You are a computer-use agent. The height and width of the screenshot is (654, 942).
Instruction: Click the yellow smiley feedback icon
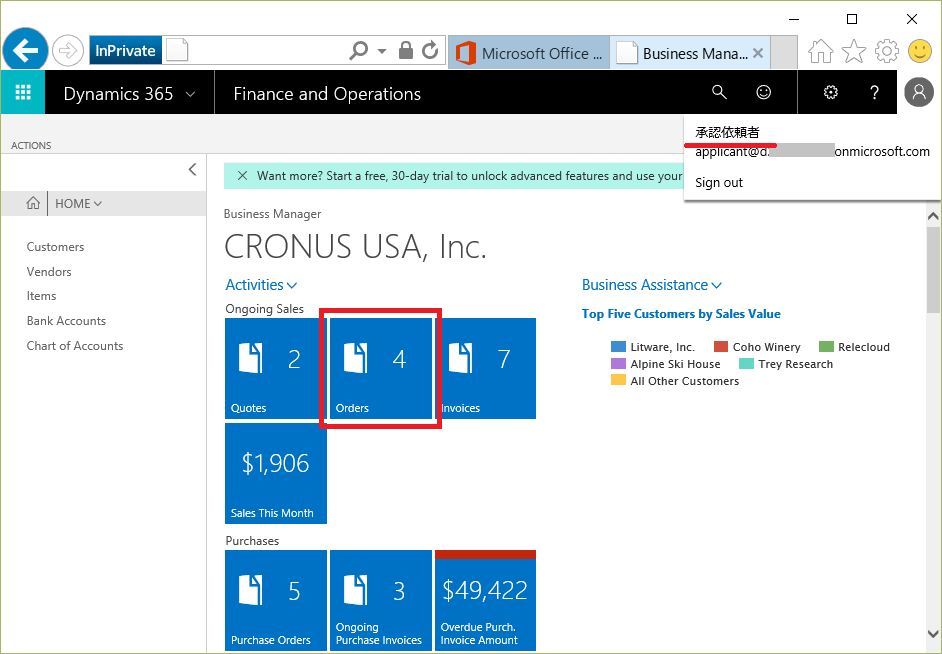pyautogui.click(x=920, y=52)
